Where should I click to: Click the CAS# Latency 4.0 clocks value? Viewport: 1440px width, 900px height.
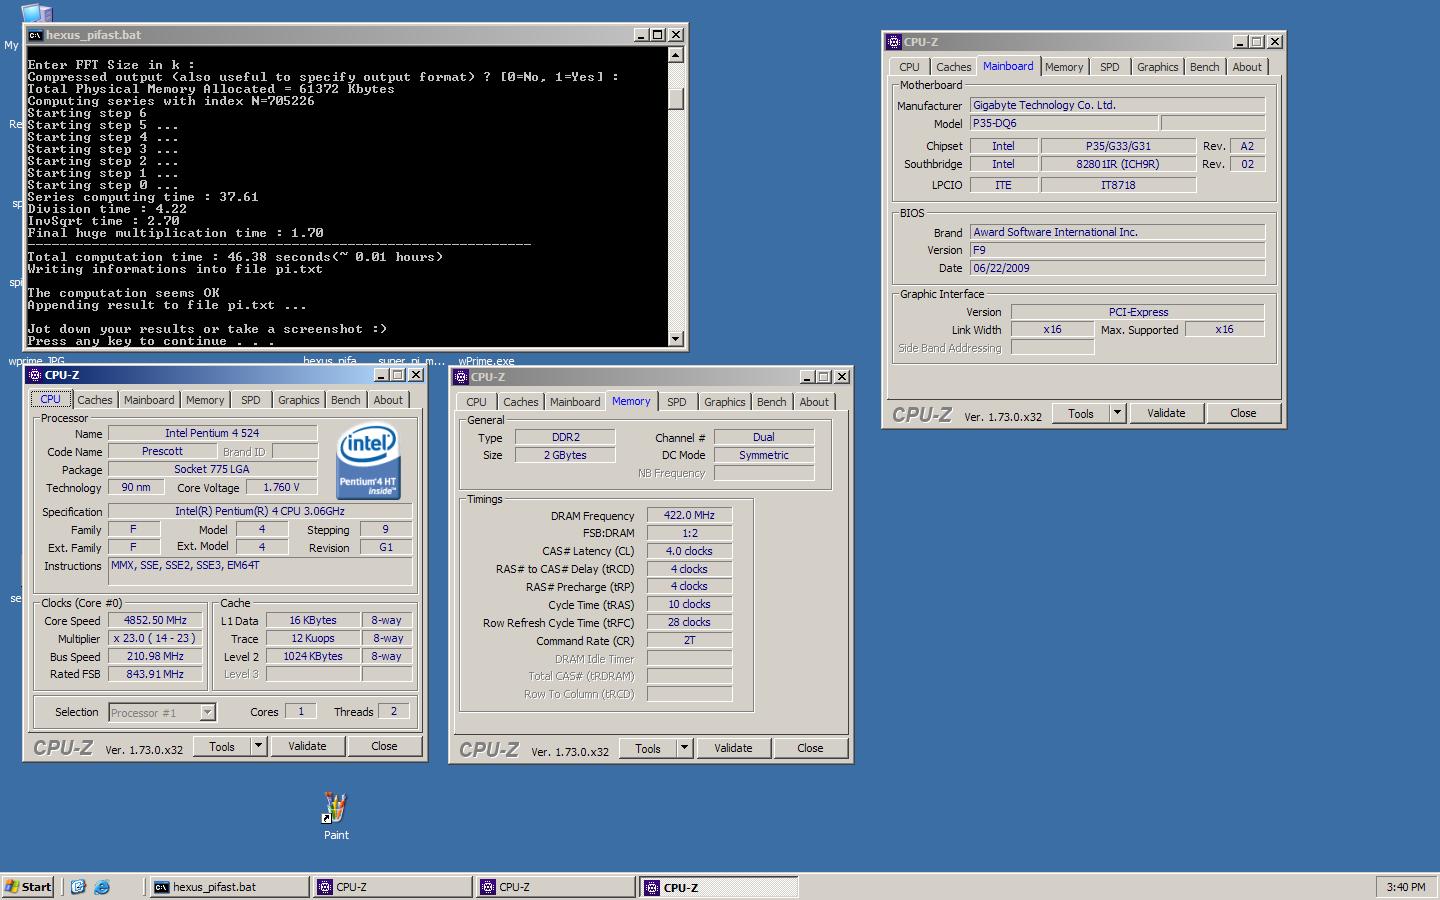click(x=689, y=551)
